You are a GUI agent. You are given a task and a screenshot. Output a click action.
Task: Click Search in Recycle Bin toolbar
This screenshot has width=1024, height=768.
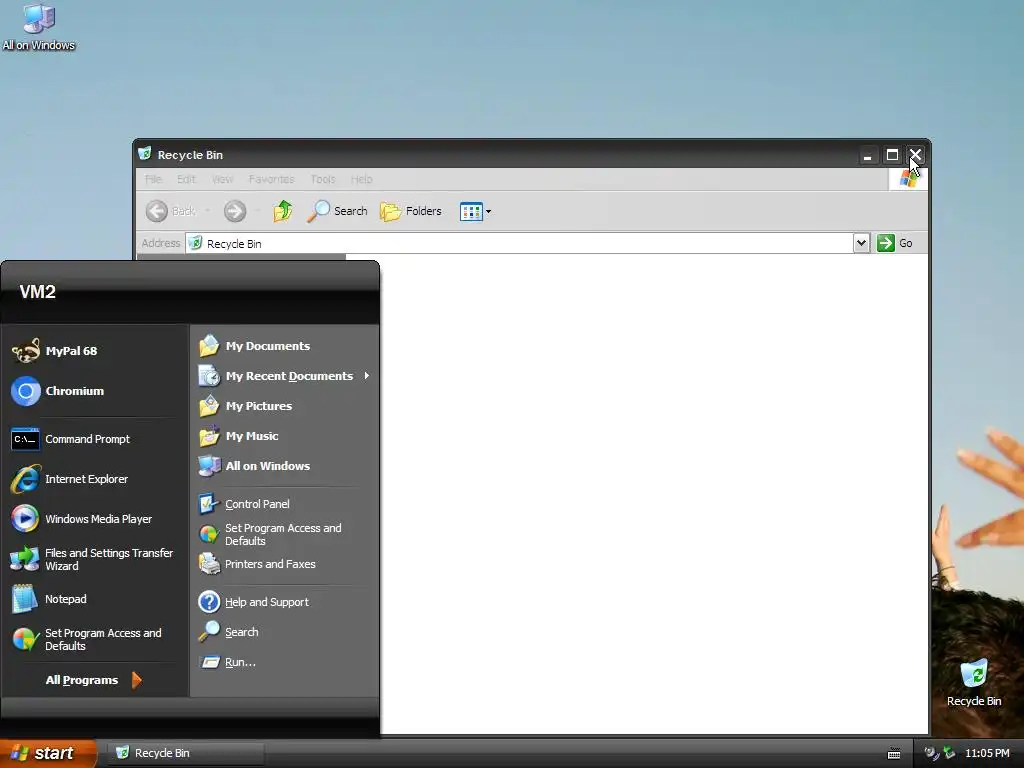pyautogui.click(x=338, y=211)
